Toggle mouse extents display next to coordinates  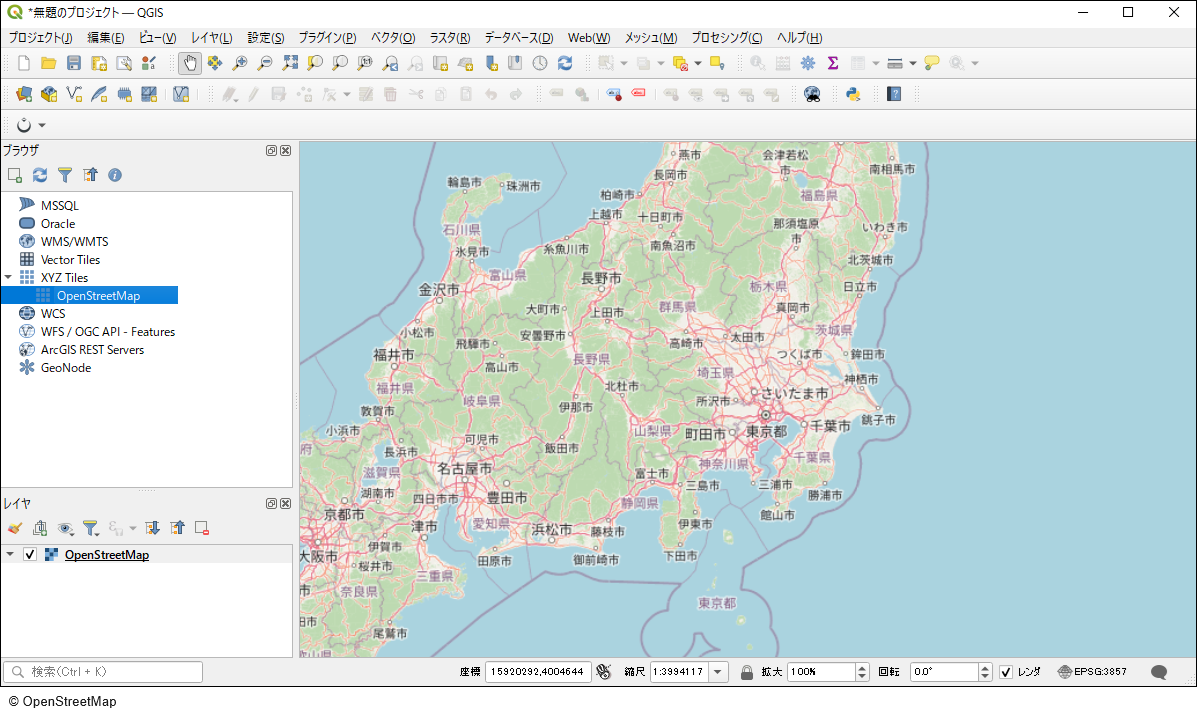tap(603, 672)
